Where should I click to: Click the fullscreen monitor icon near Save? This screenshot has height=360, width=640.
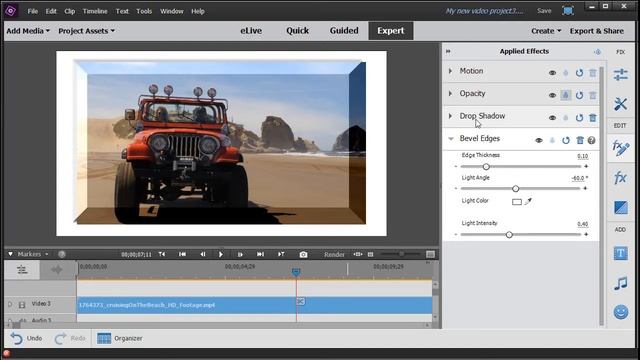tap(568, 11)
